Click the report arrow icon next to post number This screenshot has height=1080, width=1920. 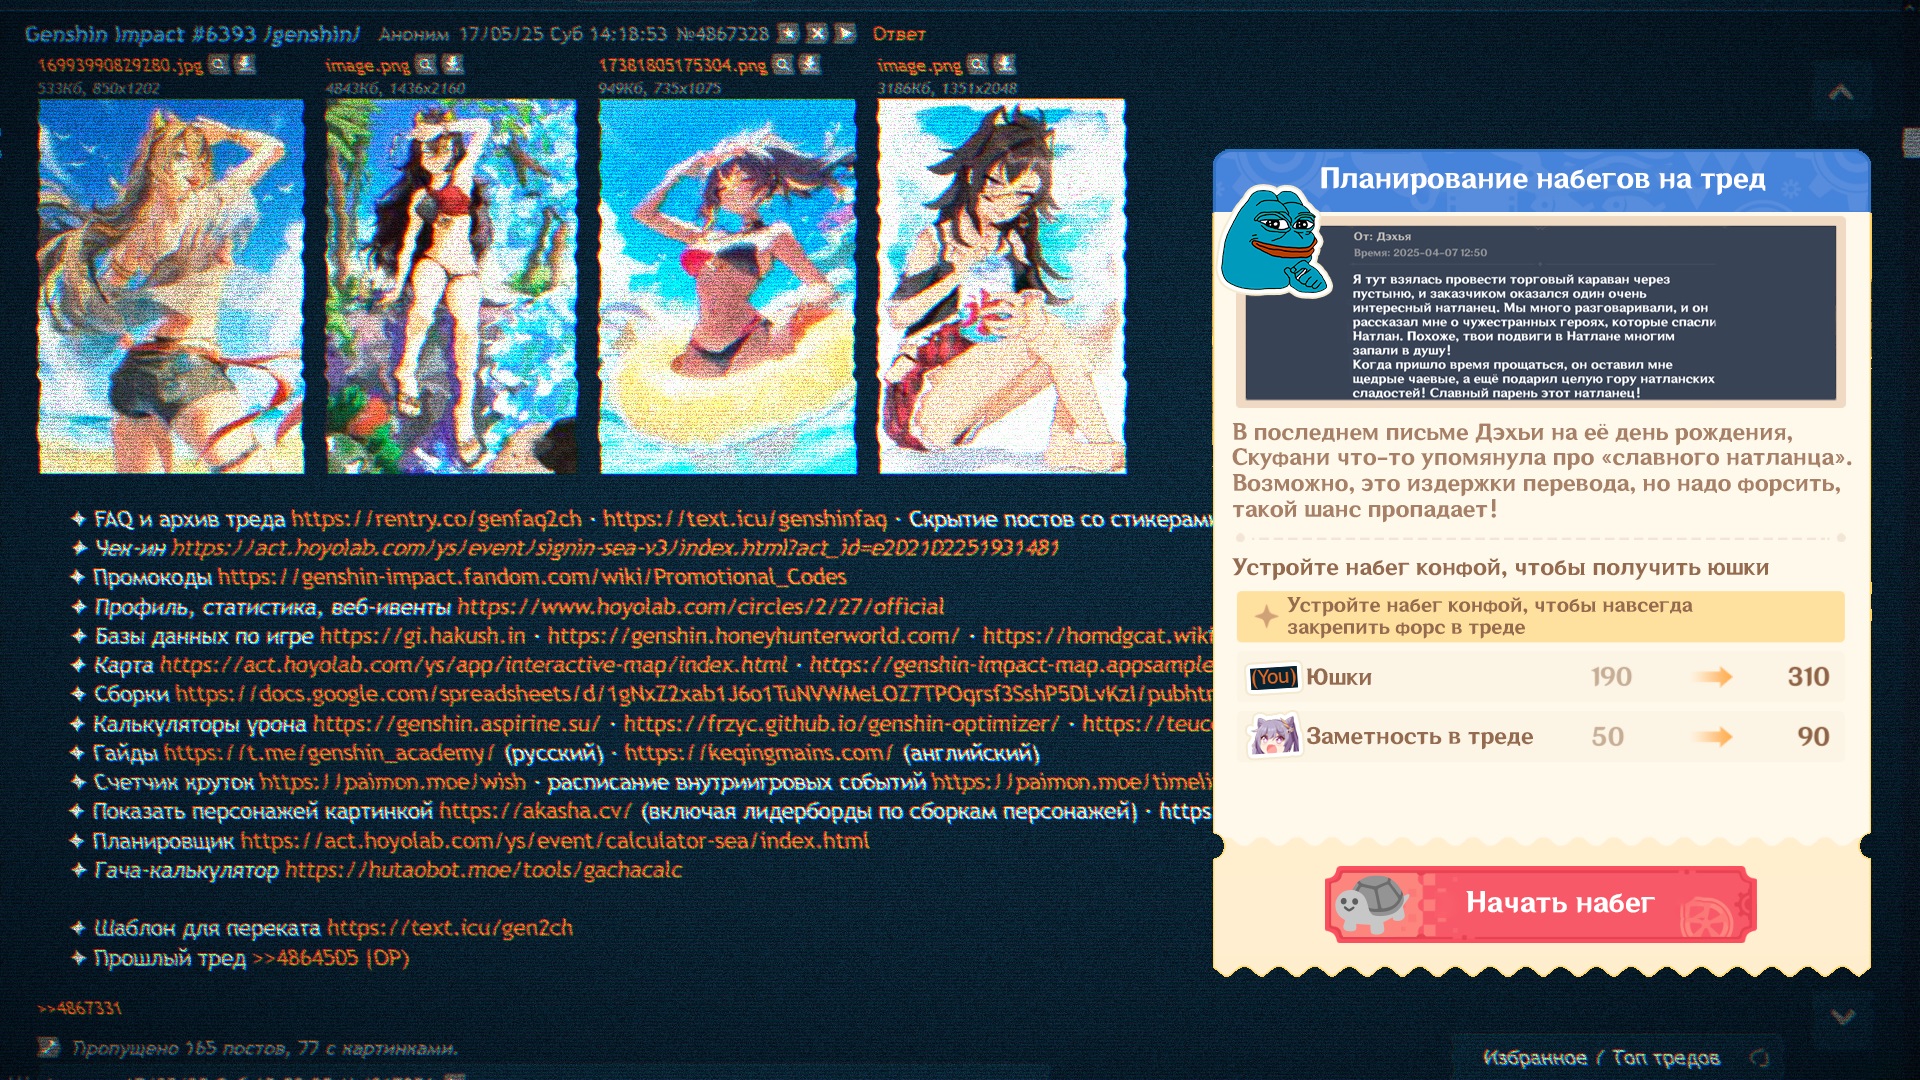coord(845,33)
